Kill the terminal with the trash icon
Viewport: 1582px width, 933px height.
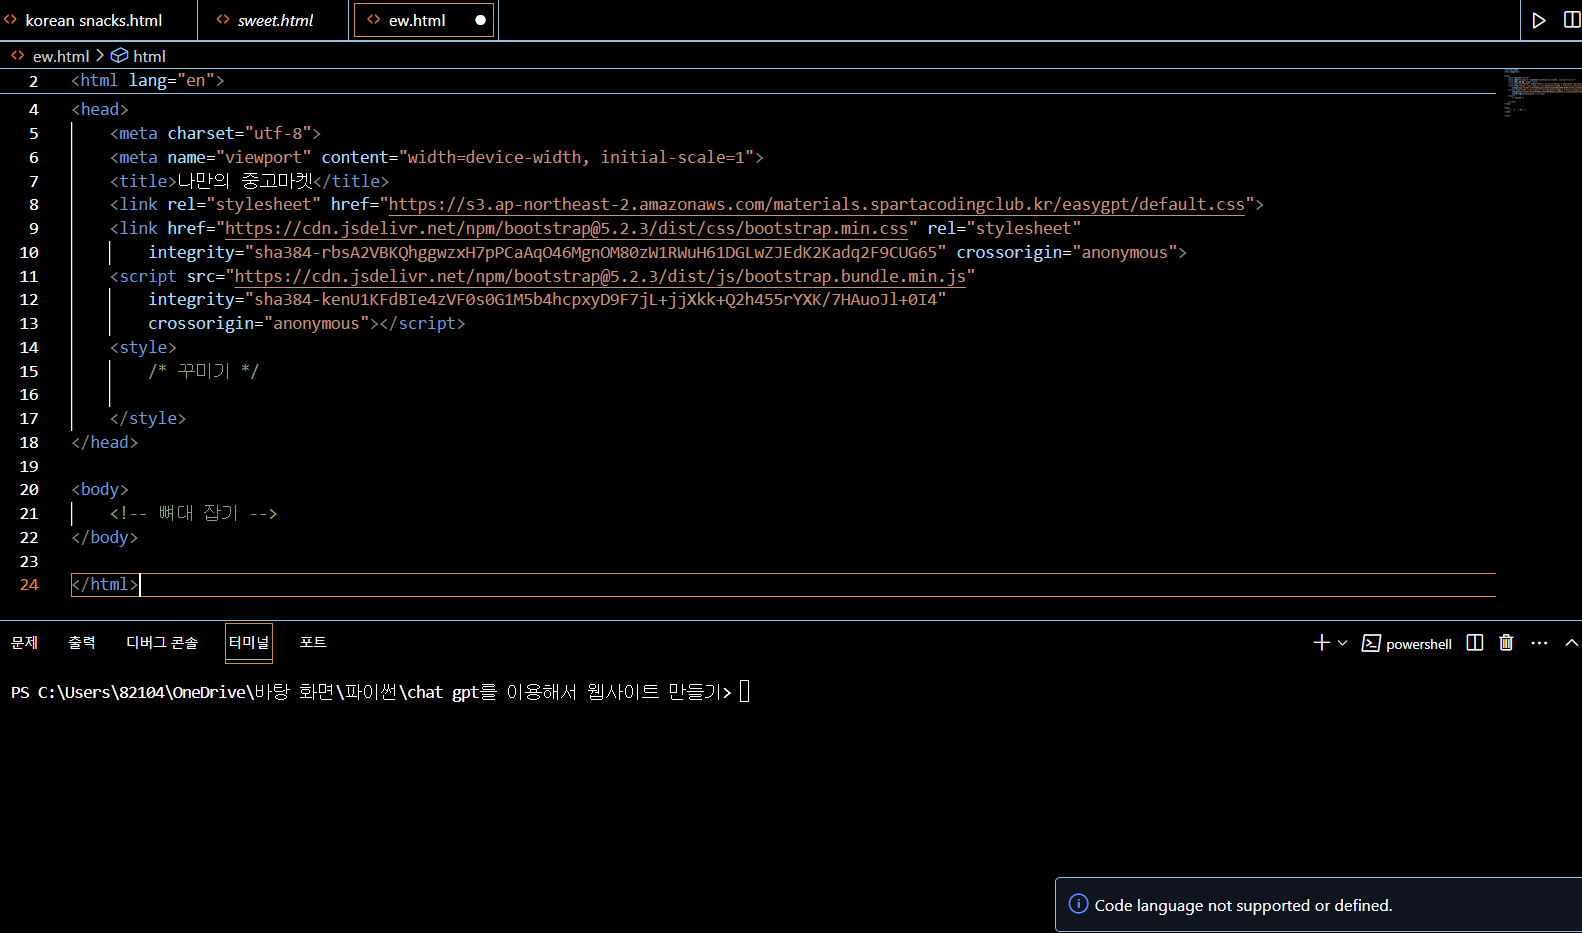1506,643
